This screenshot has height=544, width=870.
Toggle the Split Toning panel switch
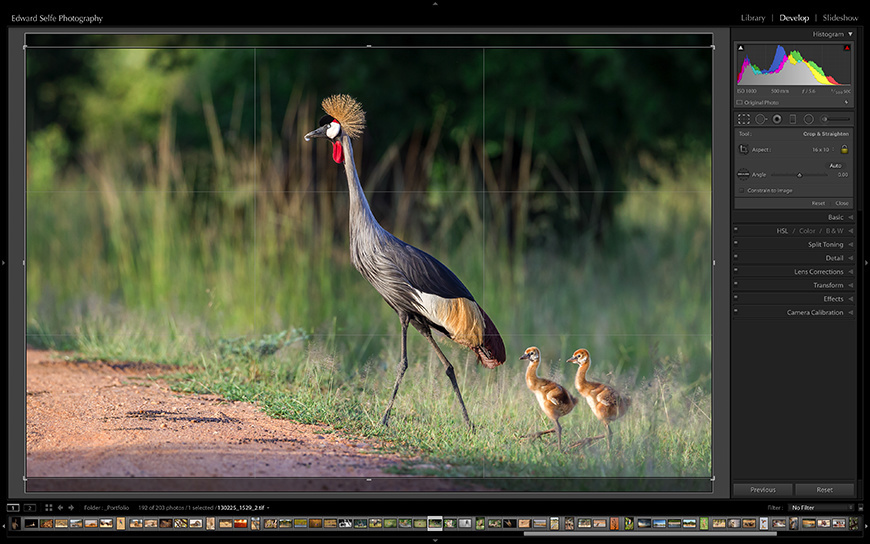tap(736, 242)
